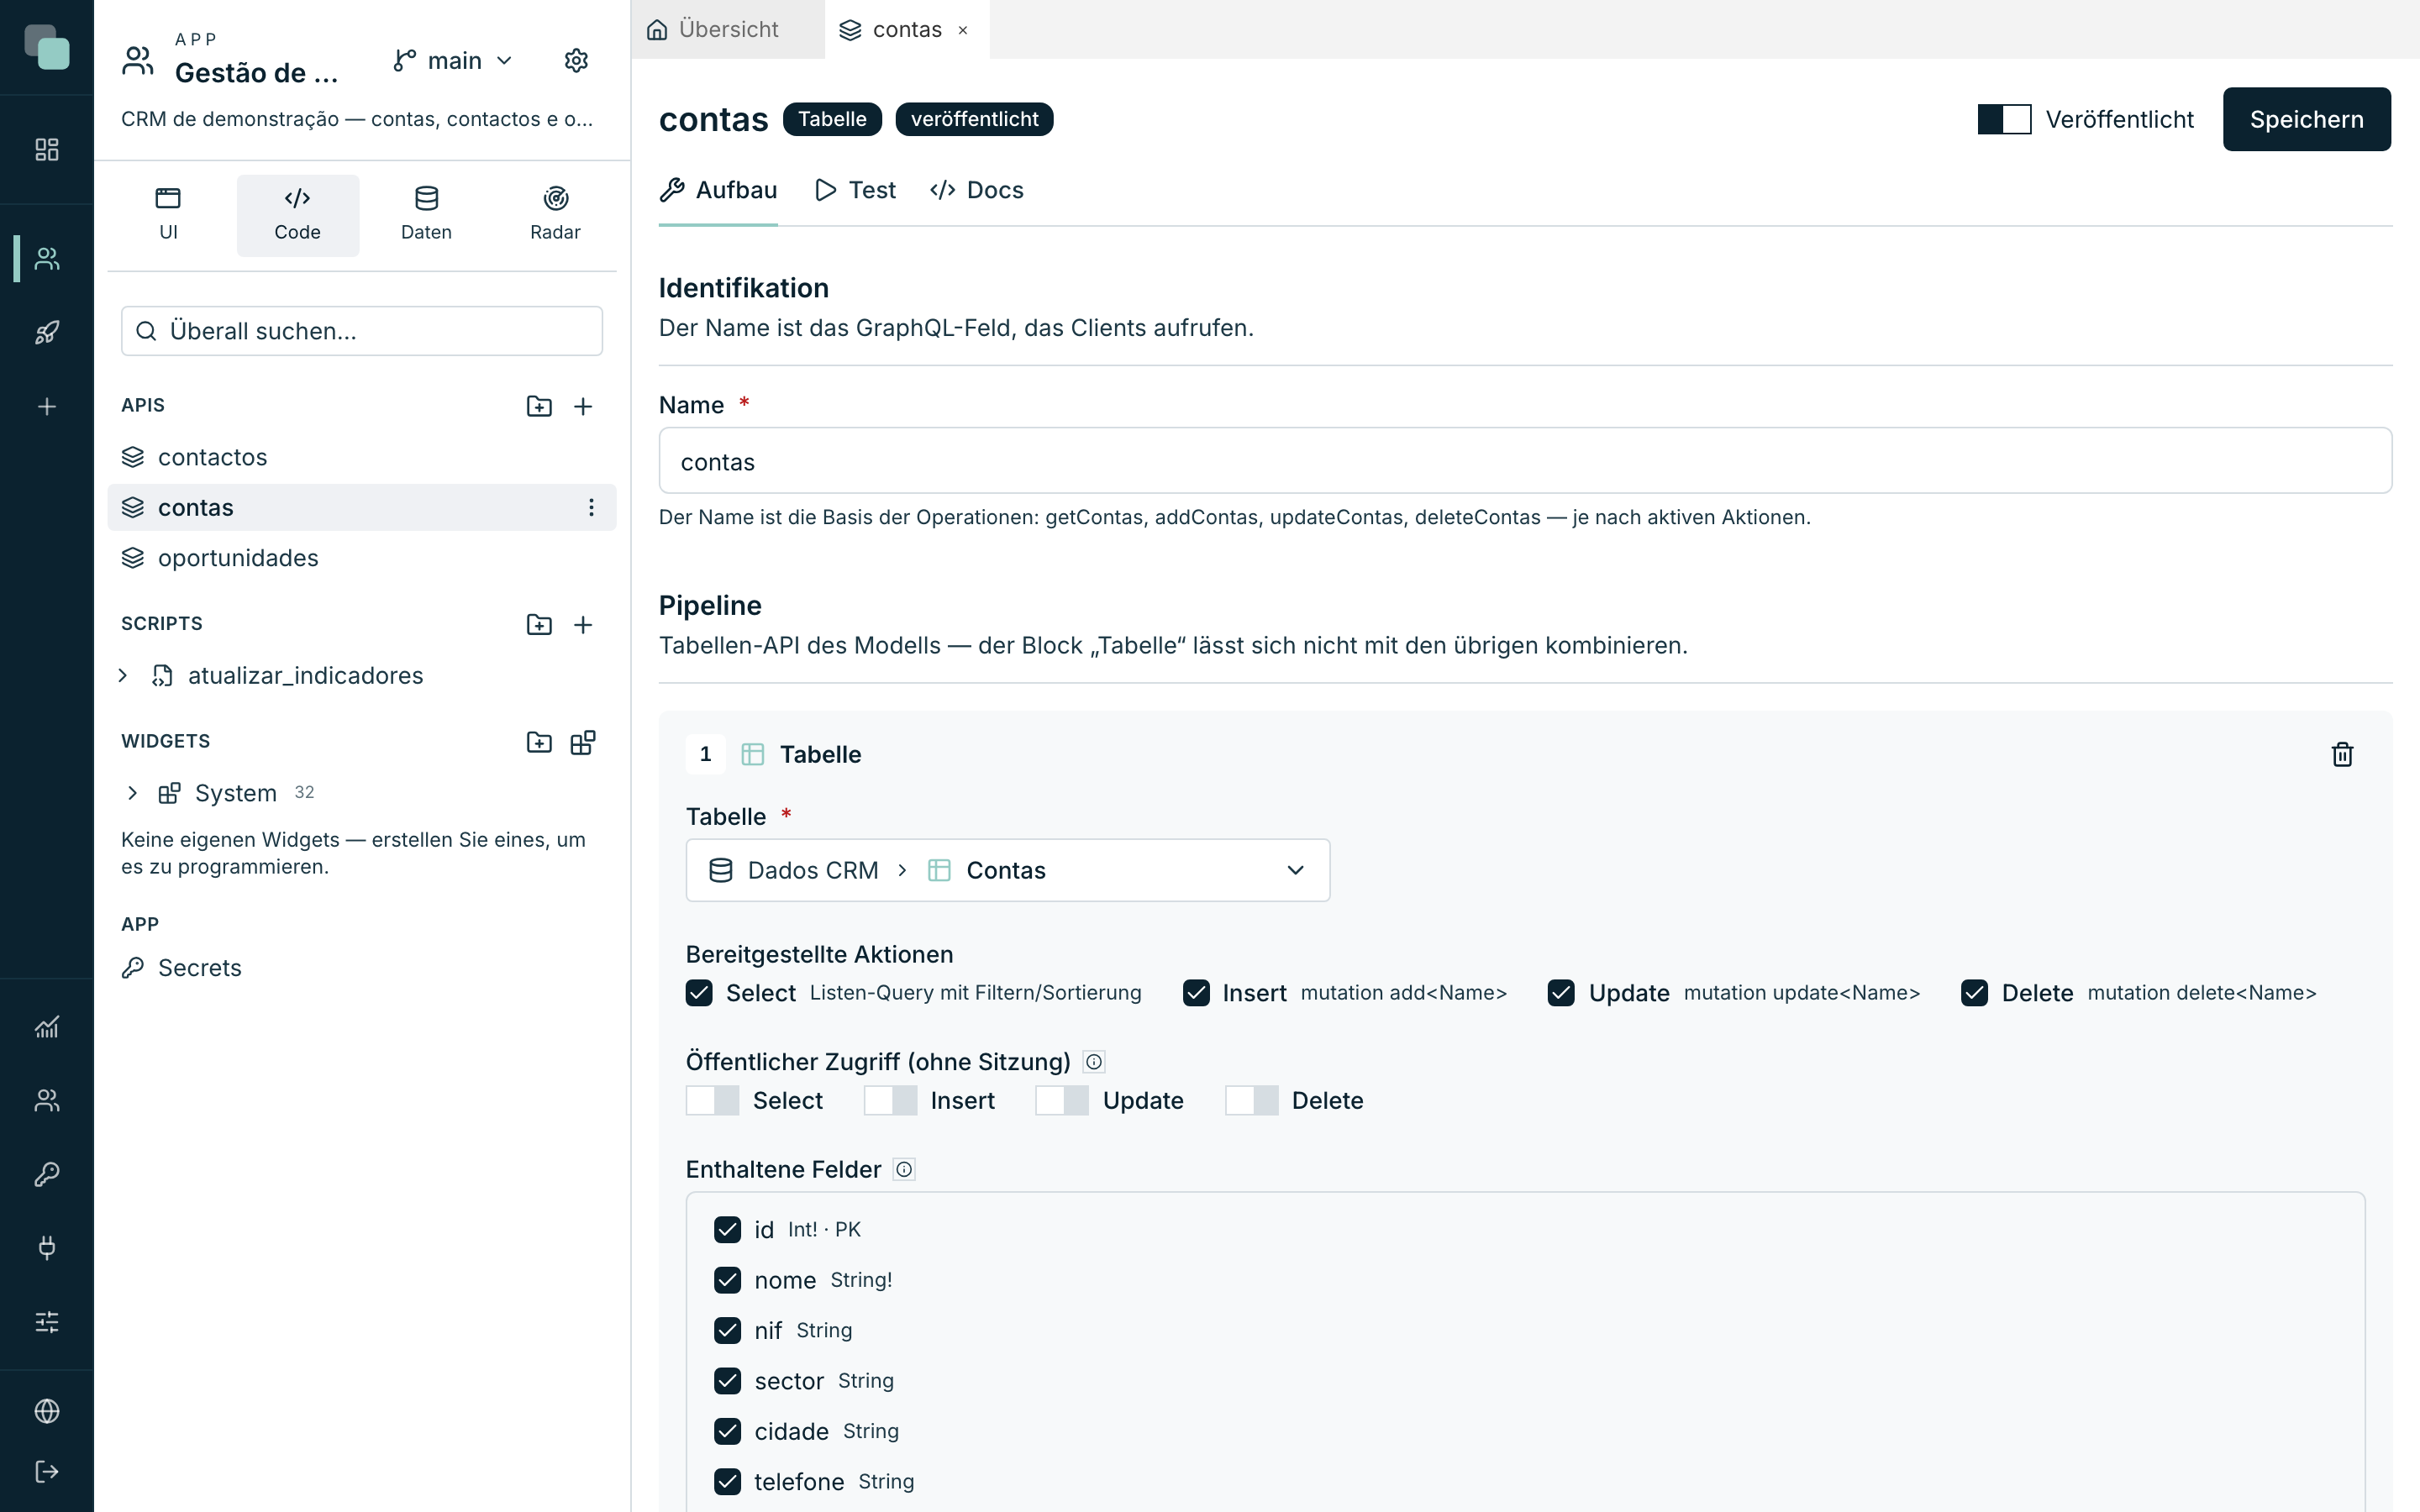The width and height of the screenshot is (2420, 1512).
Task: Enable public Delete access toggle
Action: click(1251, 1100)
